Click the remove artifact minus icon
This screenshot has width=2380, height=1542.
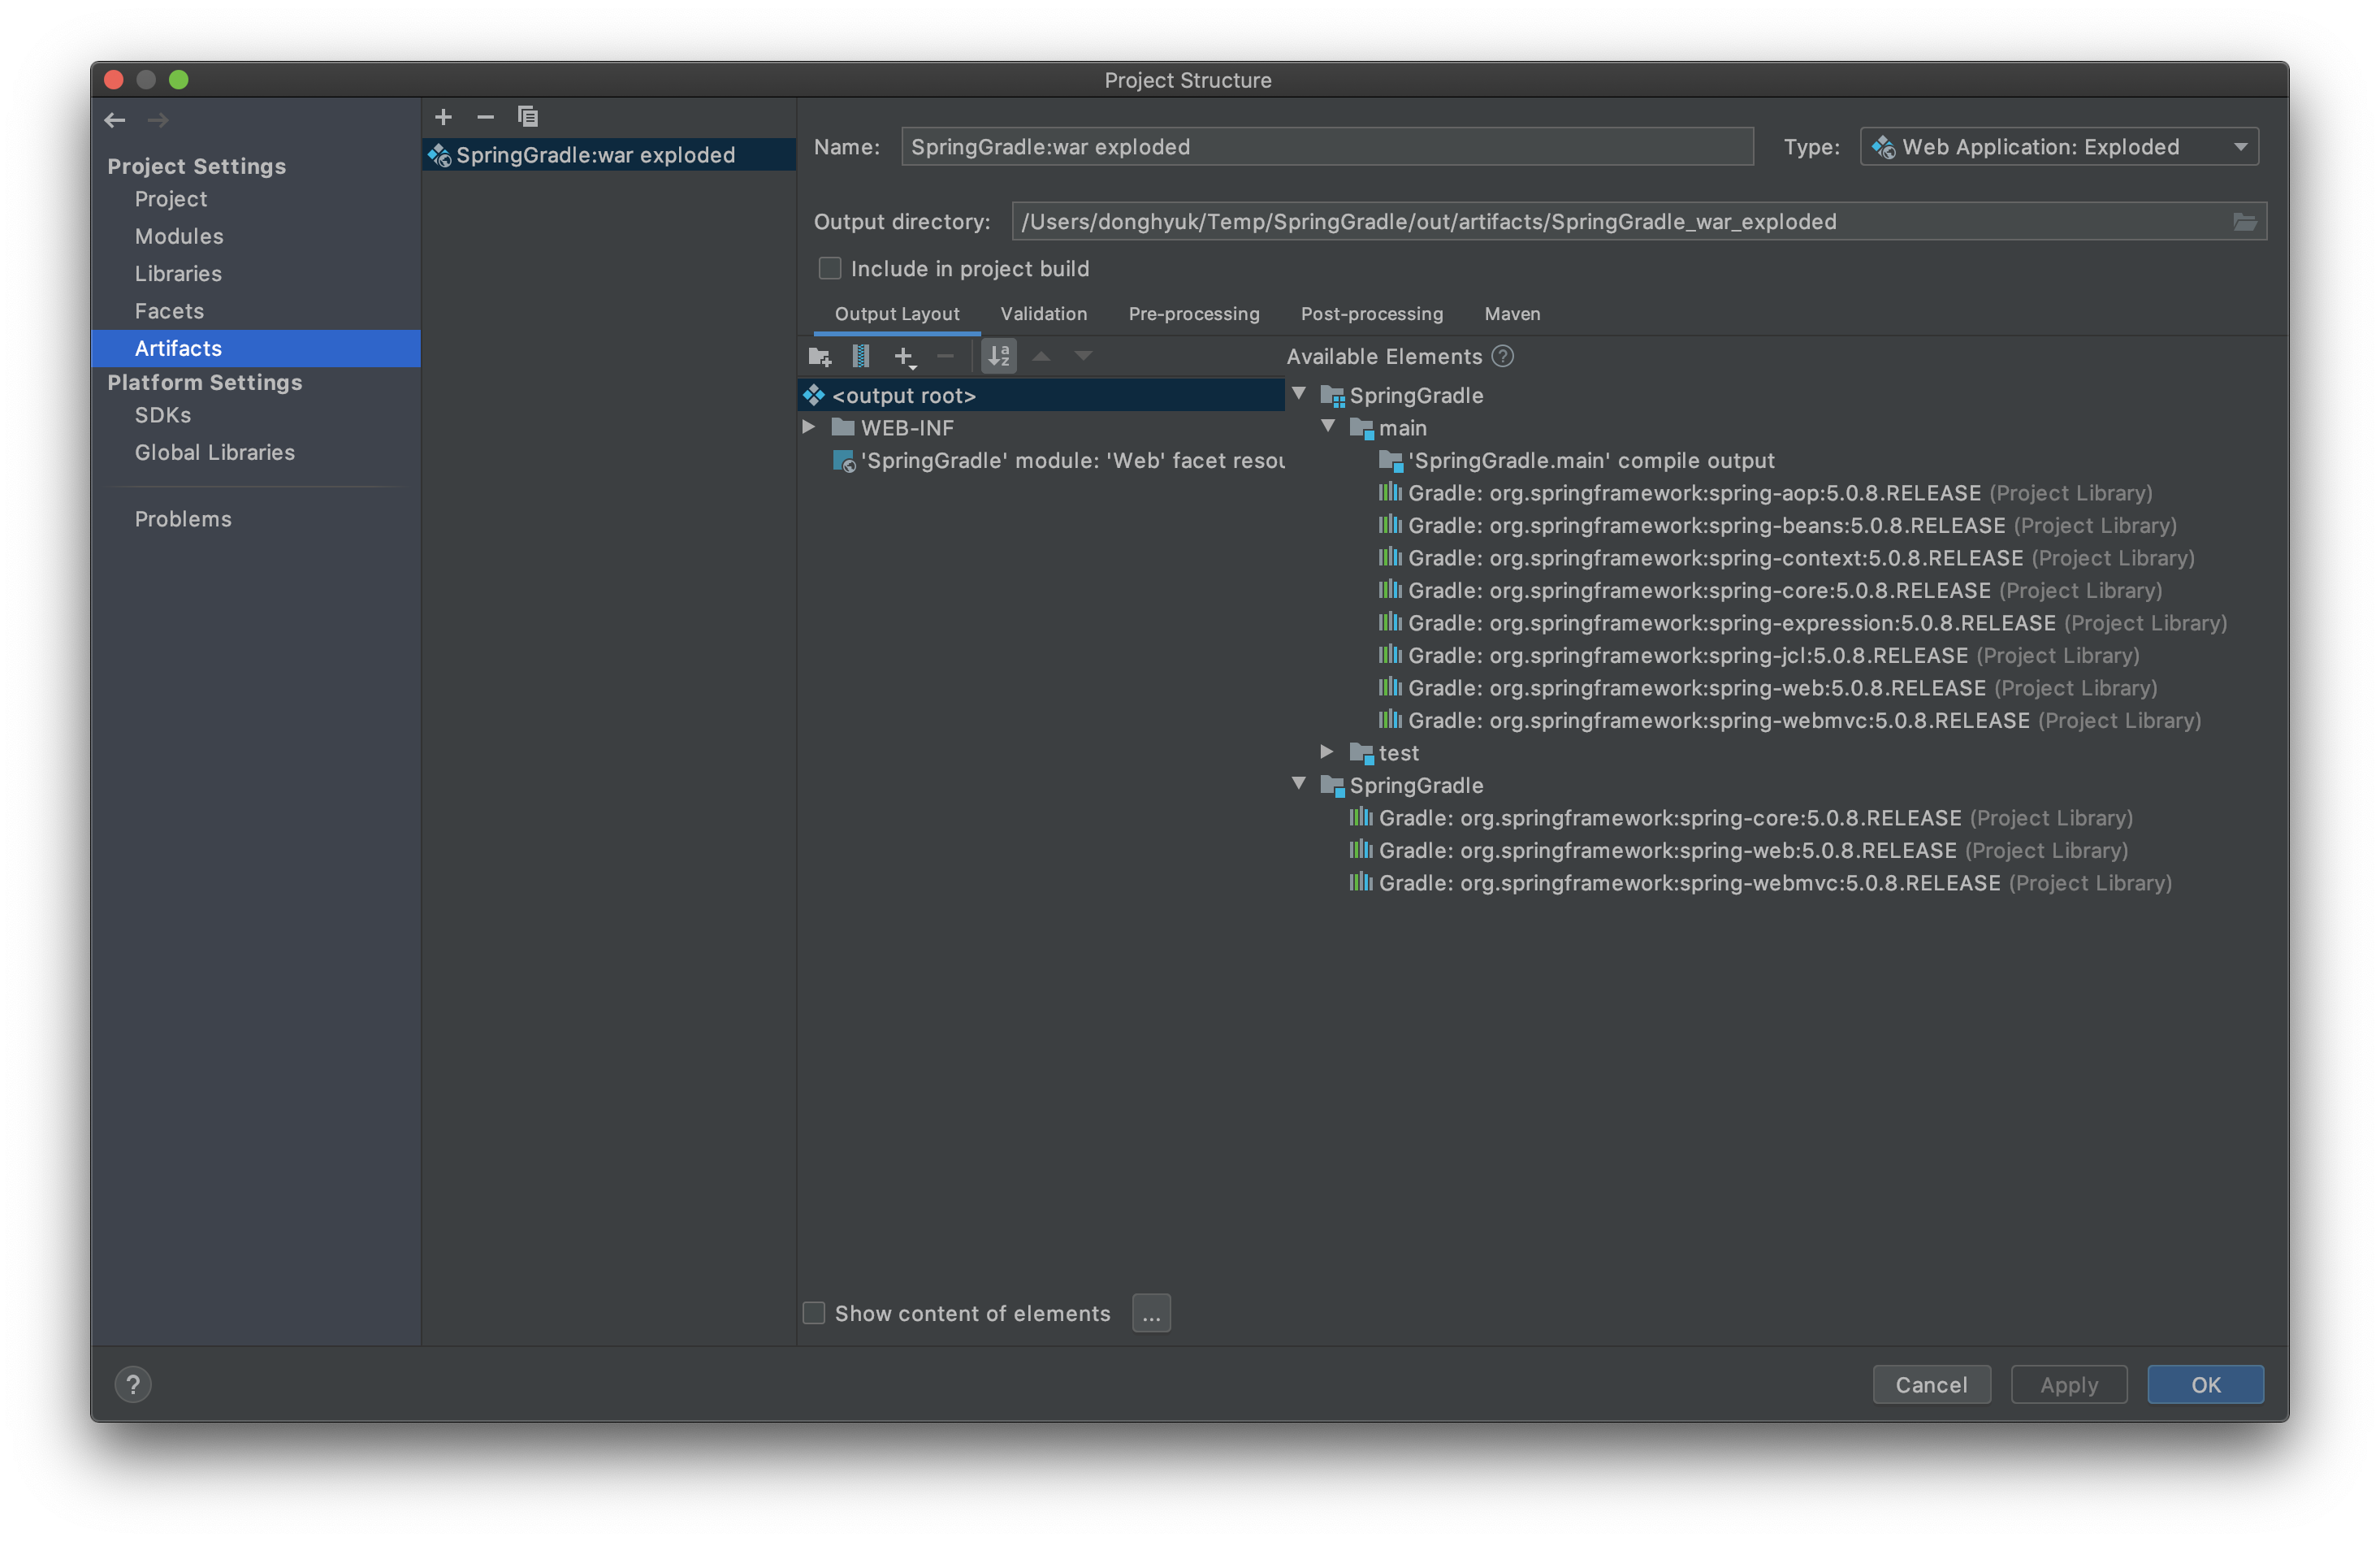[485, 117]
